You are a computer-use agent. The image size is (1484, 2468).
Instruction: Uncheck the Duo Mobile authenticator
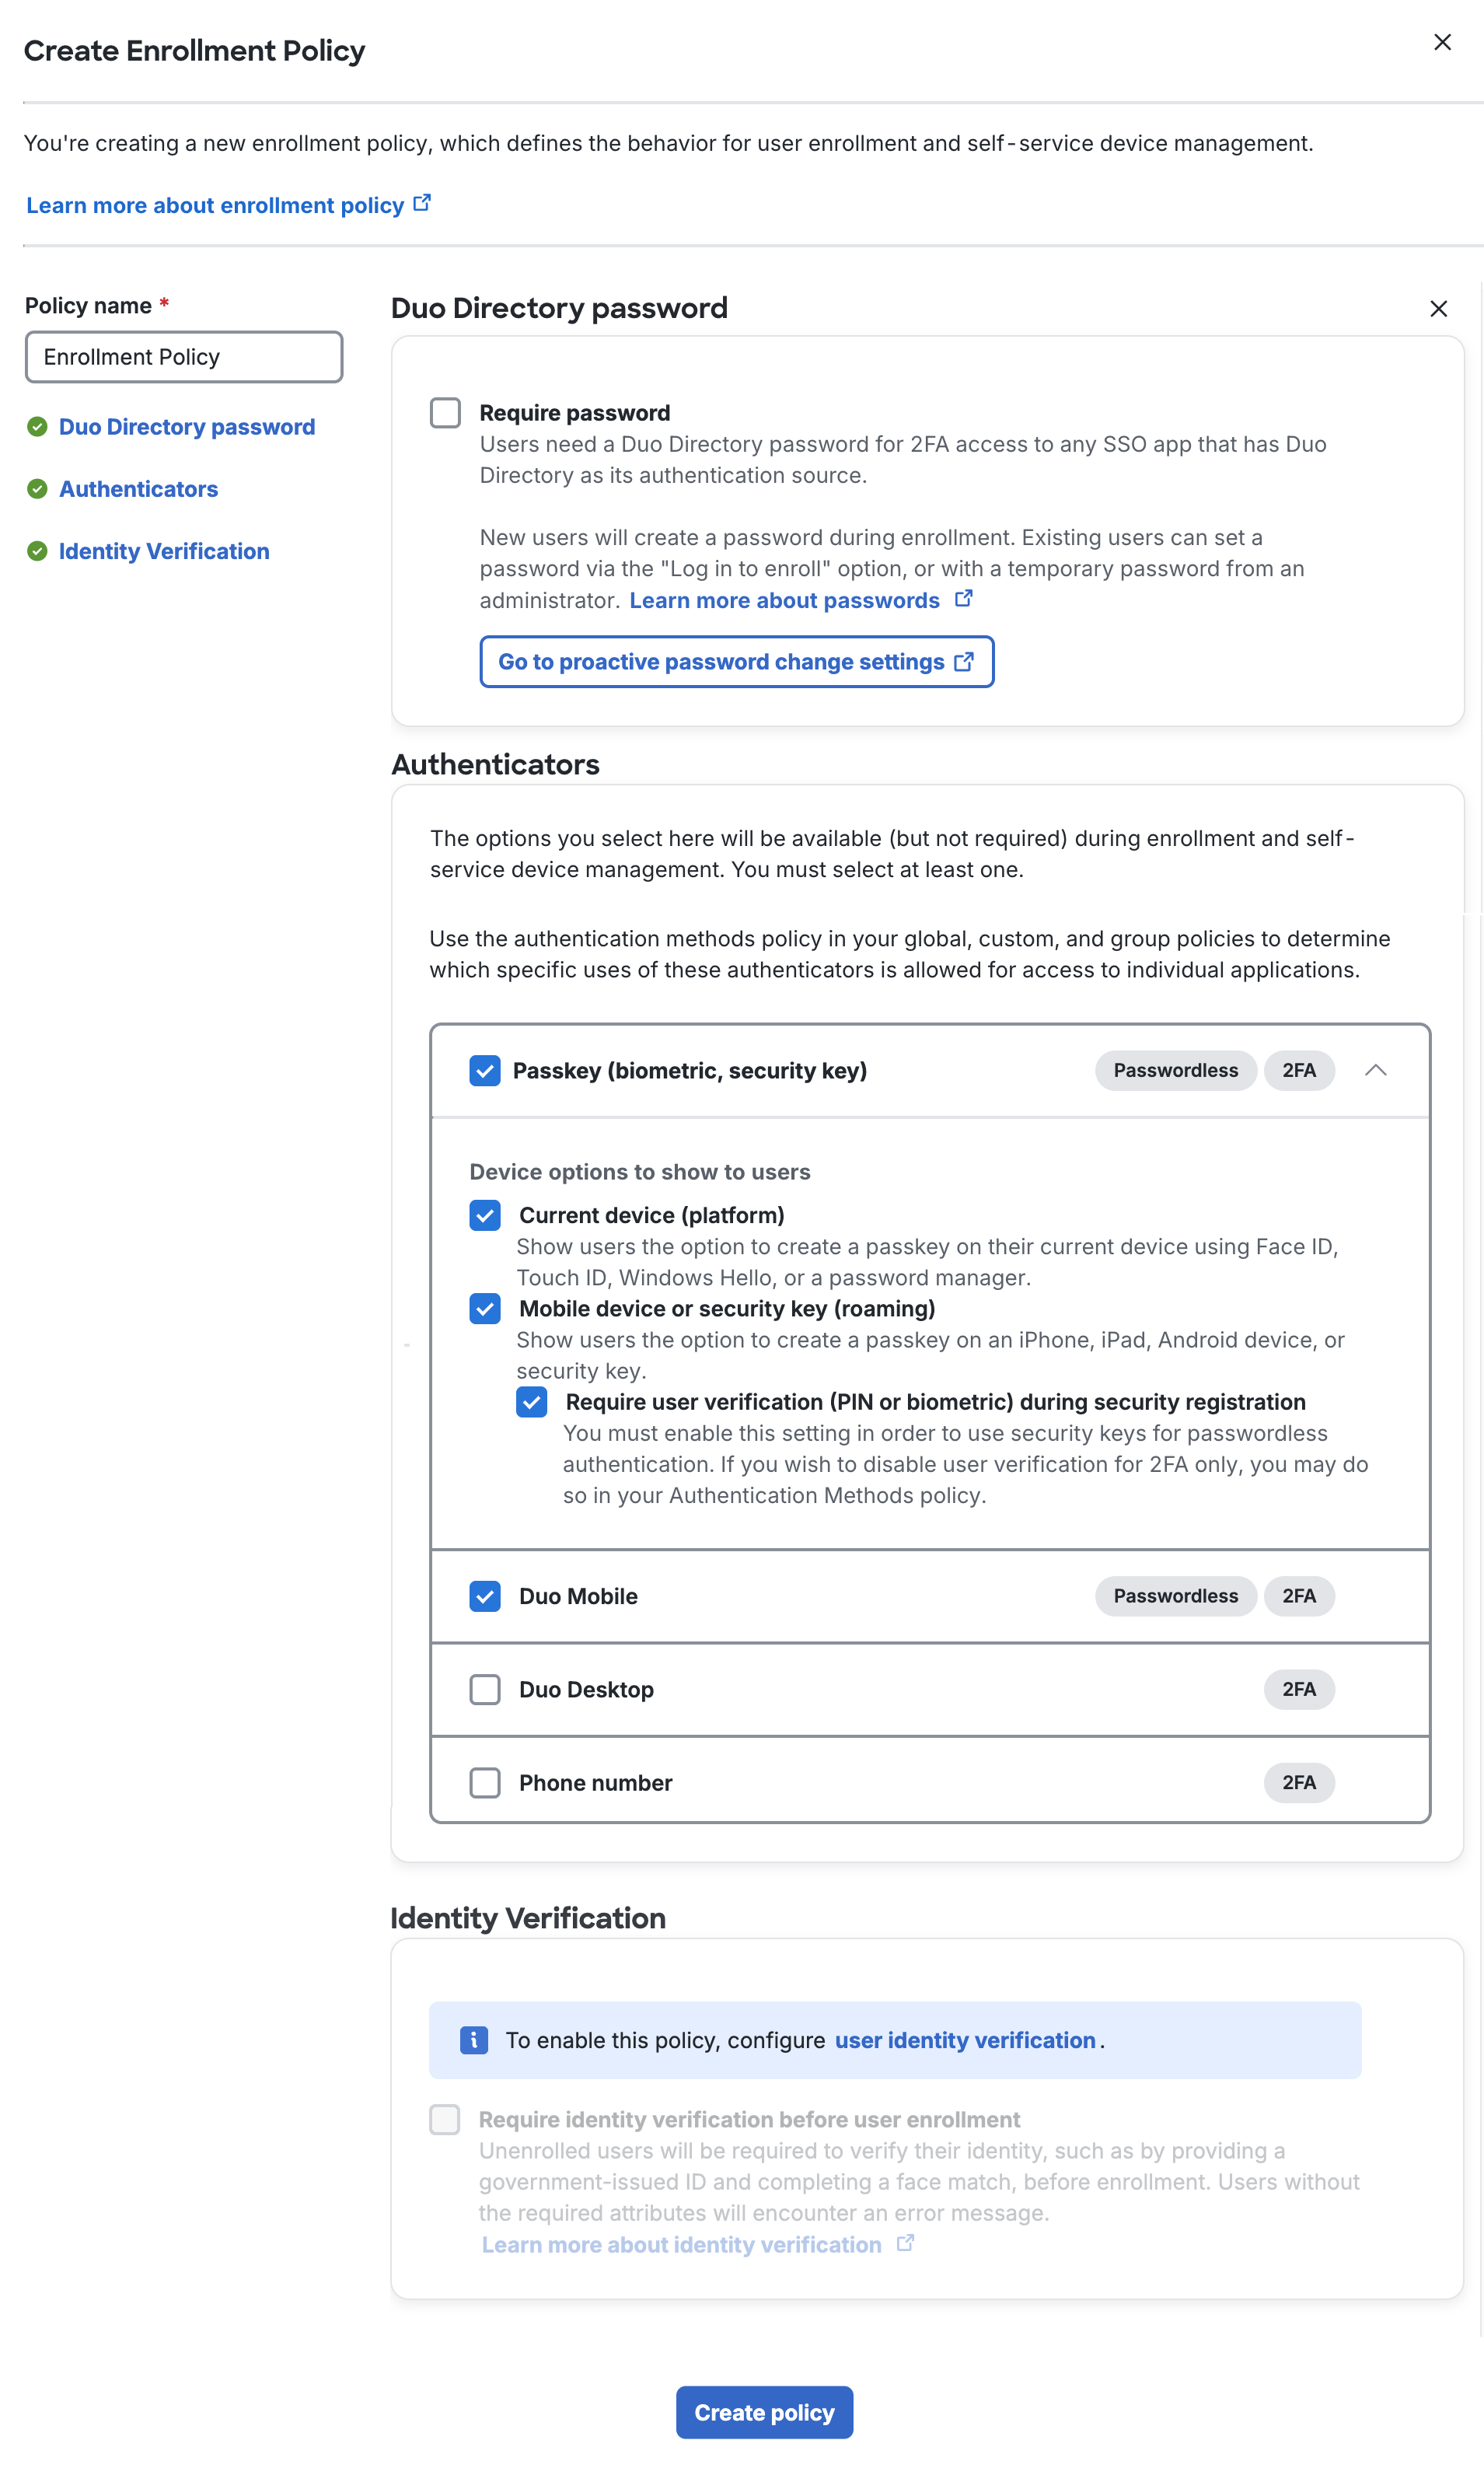485,1597
